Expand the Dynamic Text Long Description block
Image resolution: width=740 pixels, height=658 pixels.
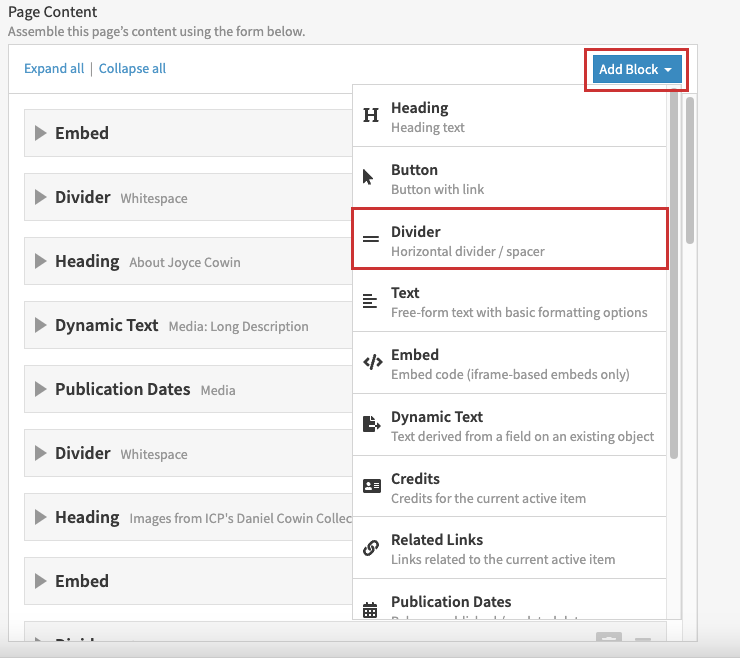click(41, 325)
